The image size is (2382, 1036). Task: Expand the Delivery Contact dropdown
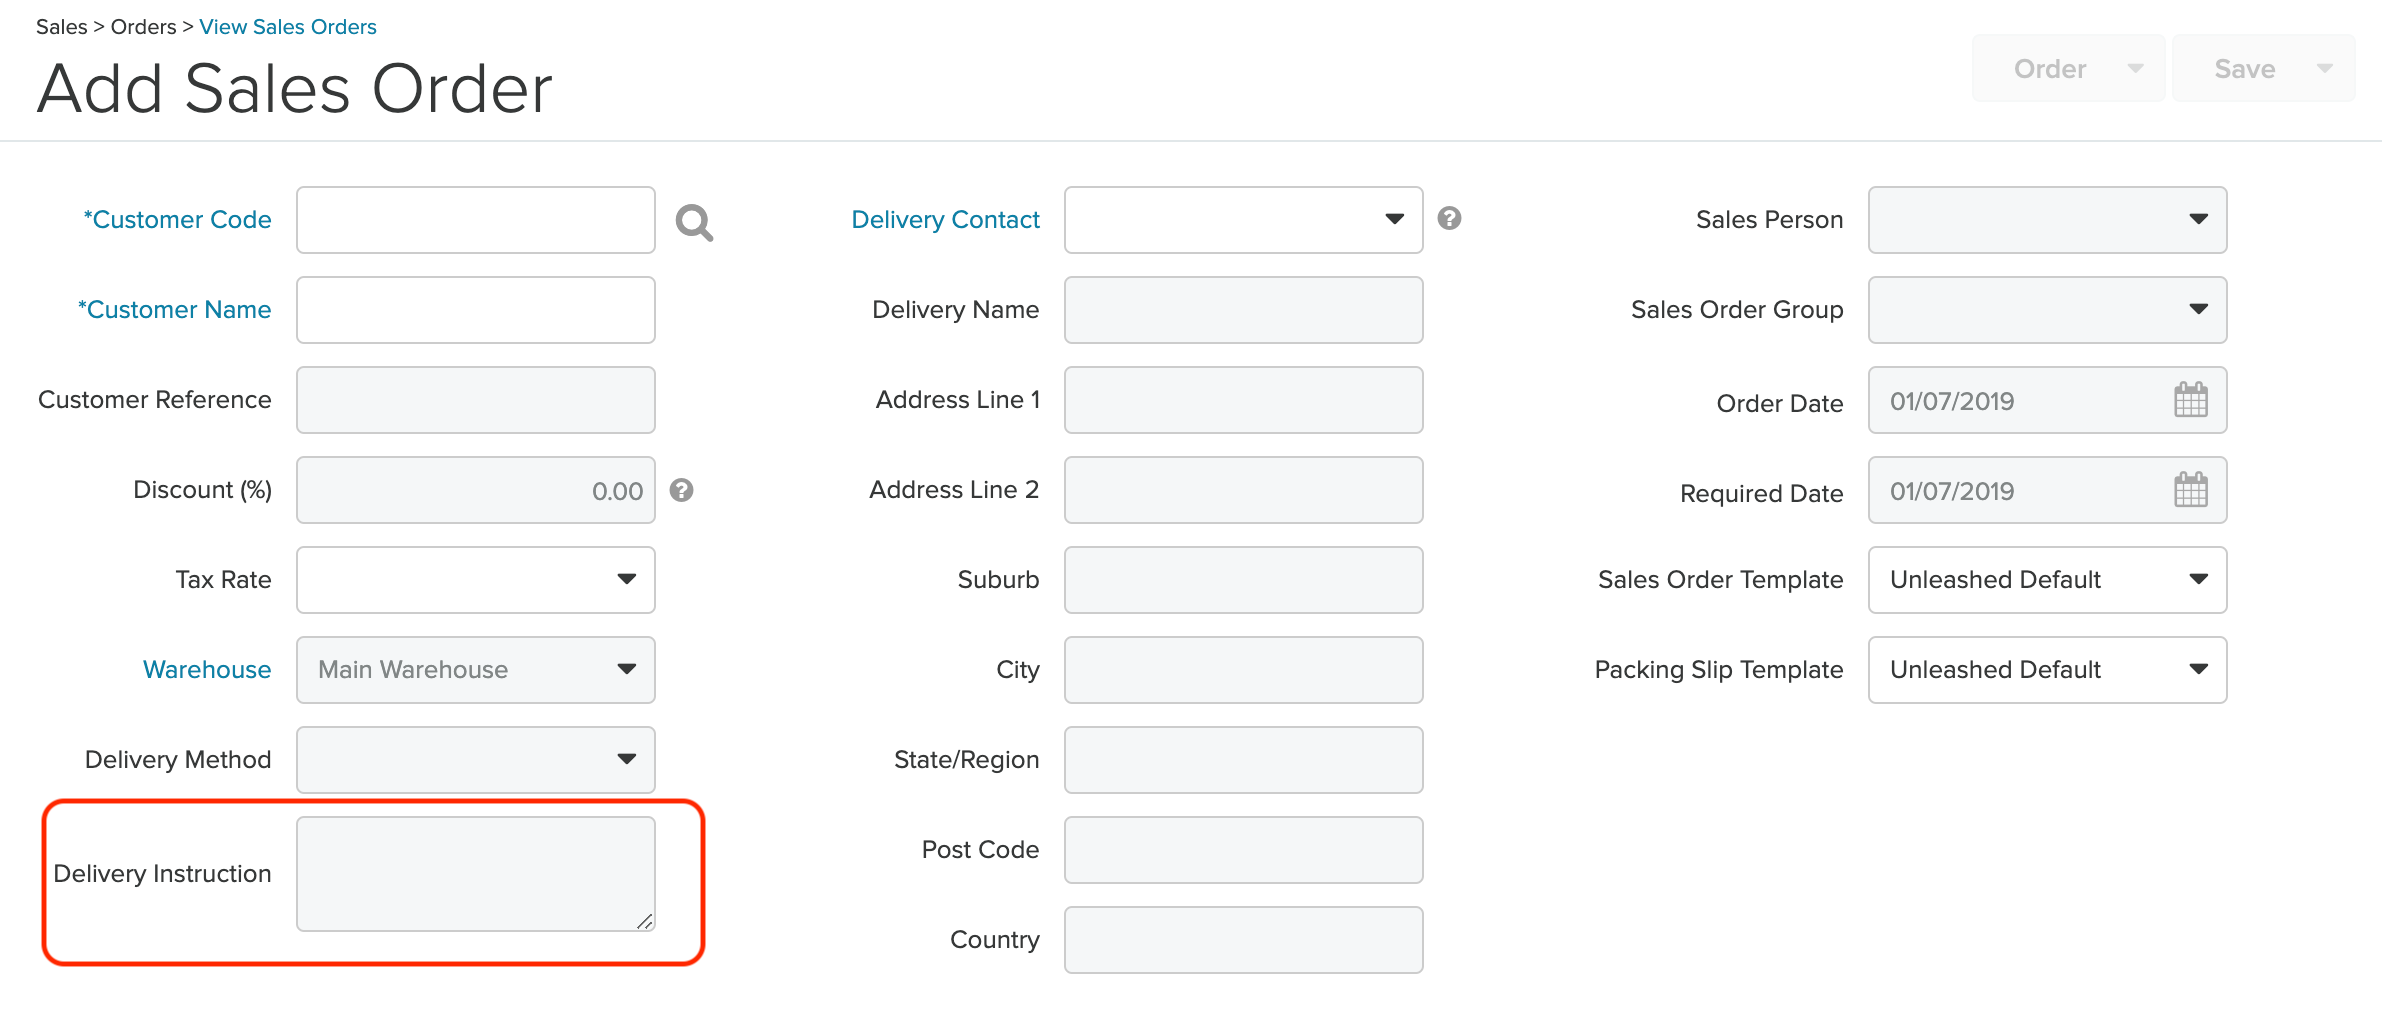tap(1394, 219)
